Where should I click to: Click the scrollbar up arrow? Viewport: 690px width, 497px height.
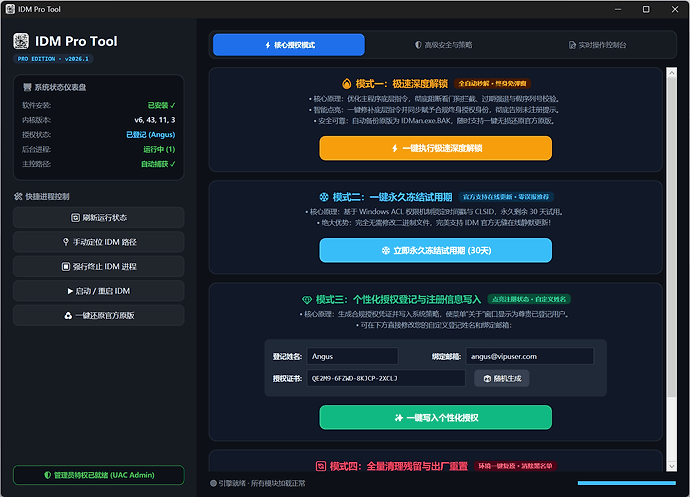click(672, 73)
